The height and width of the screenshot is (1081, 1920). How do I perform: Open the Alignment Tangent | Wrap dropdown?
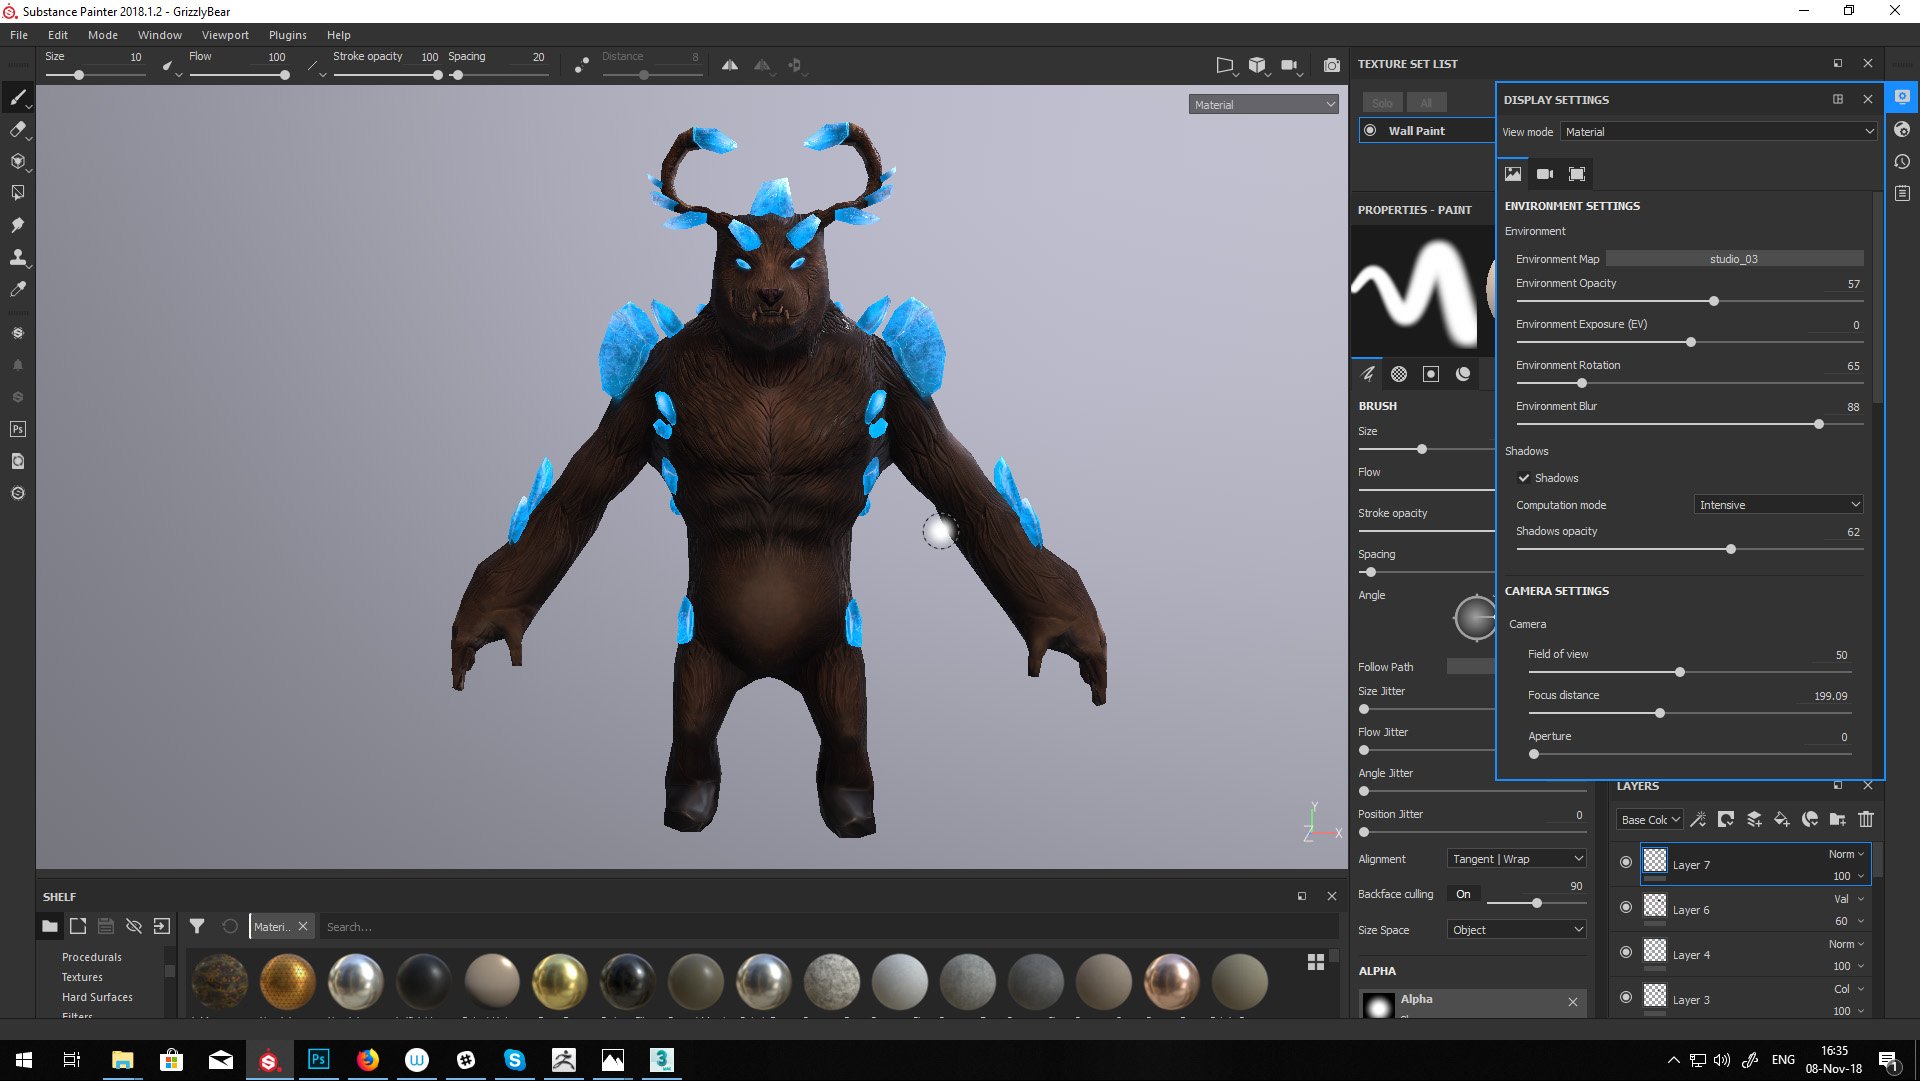(x=1517, y=859)
